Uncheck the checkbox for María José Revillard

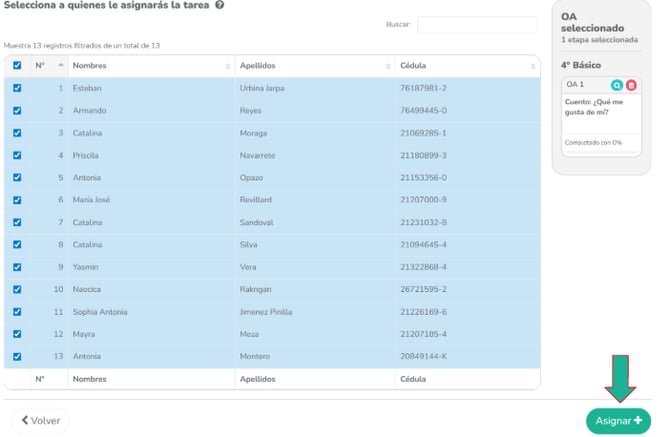click(17, 200)
